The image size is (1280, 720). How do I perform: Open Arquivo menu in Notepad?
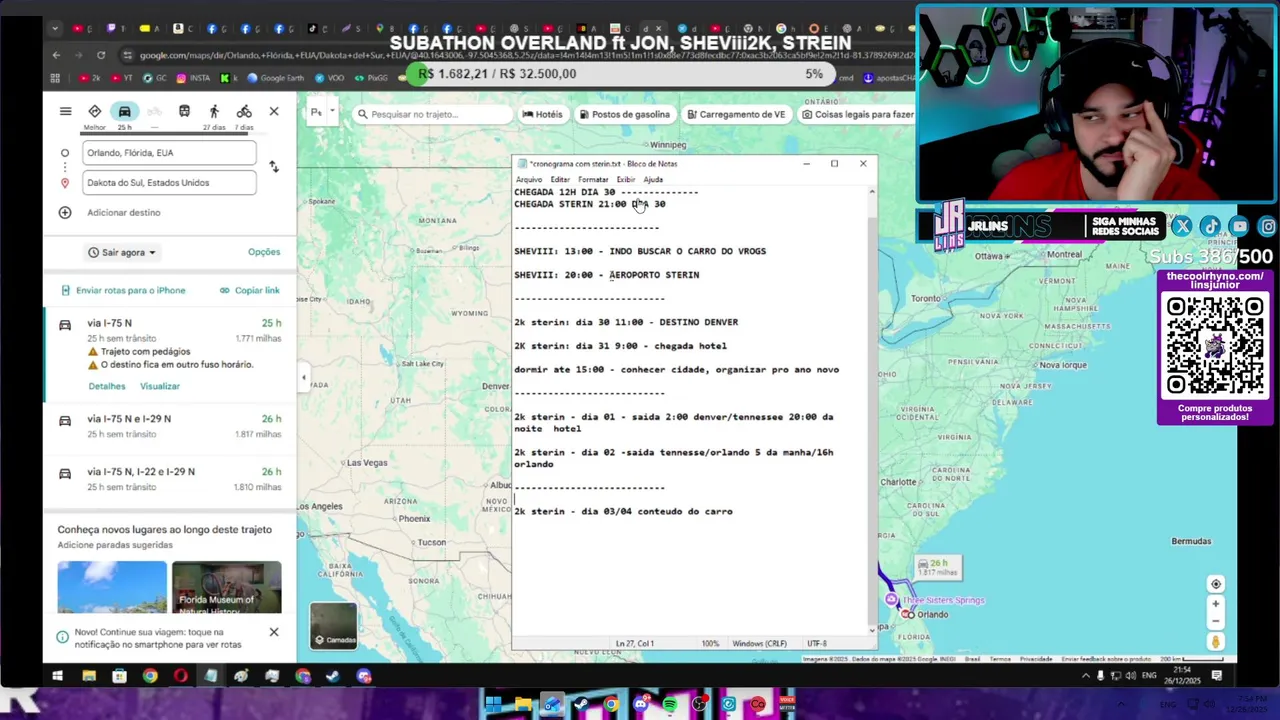528,179
